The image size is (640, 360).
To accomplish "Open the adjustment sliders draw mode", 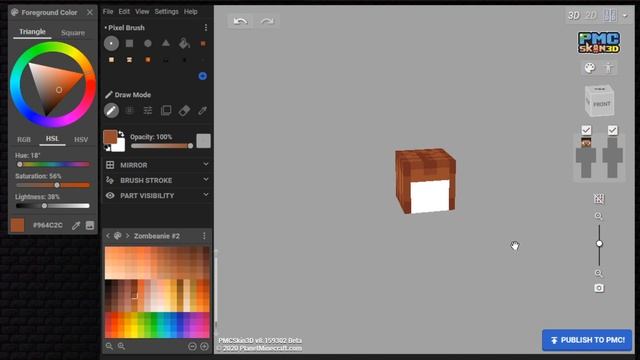I will [x=148, y=111].
